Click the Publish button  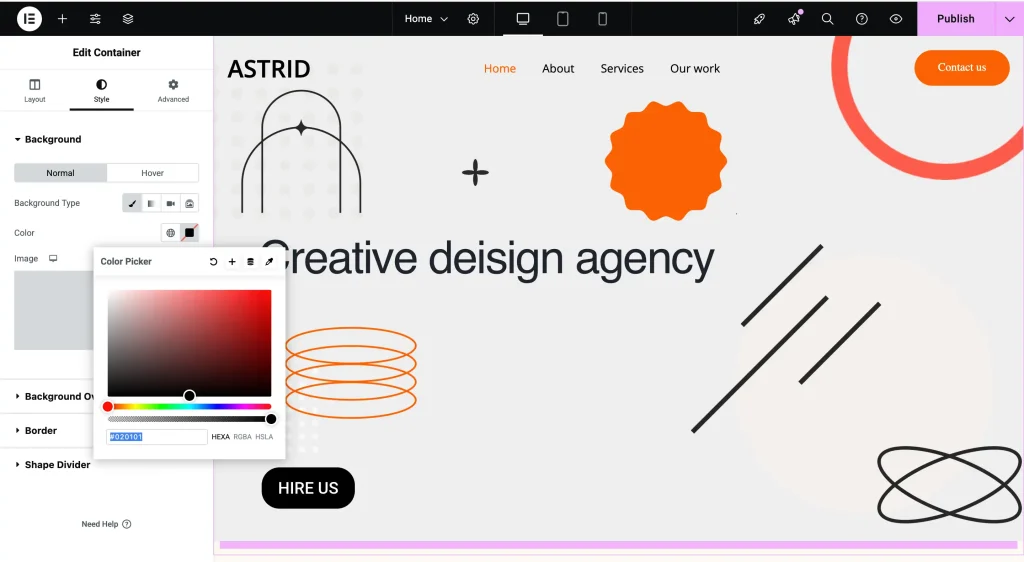click(955, 19)
